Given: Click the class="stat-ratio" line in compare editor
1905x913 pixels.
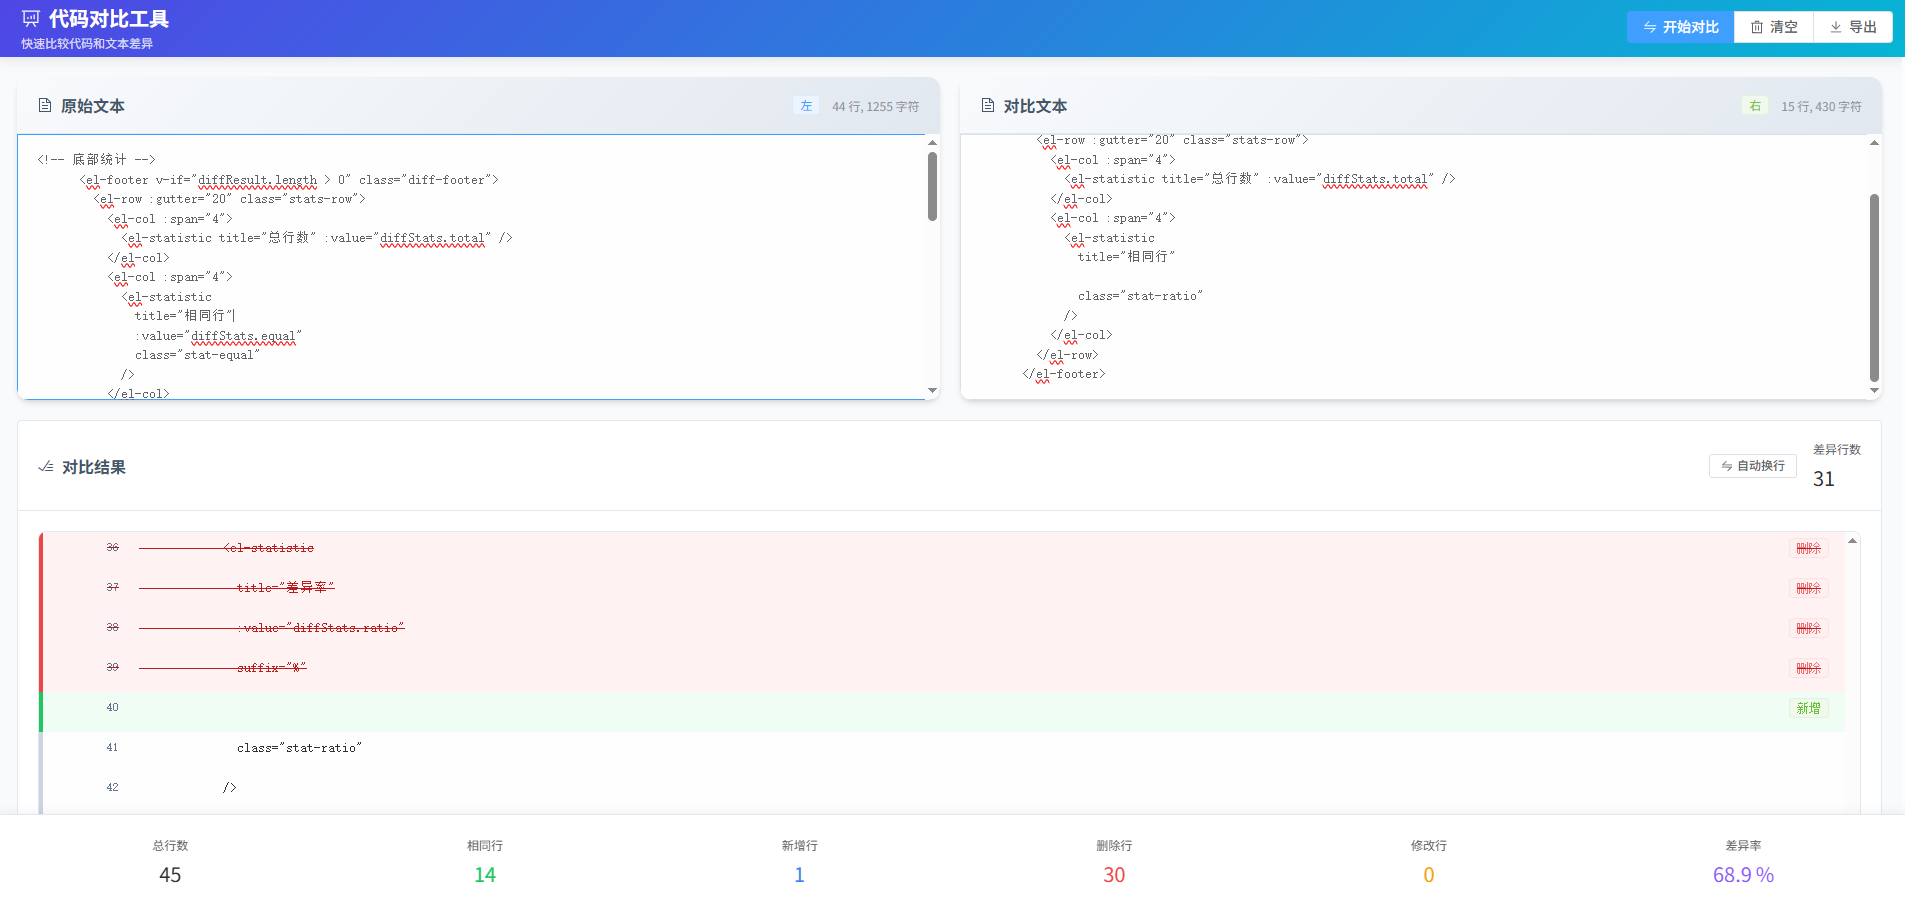Looking at the screenshot, I should tap(1140, 296).
